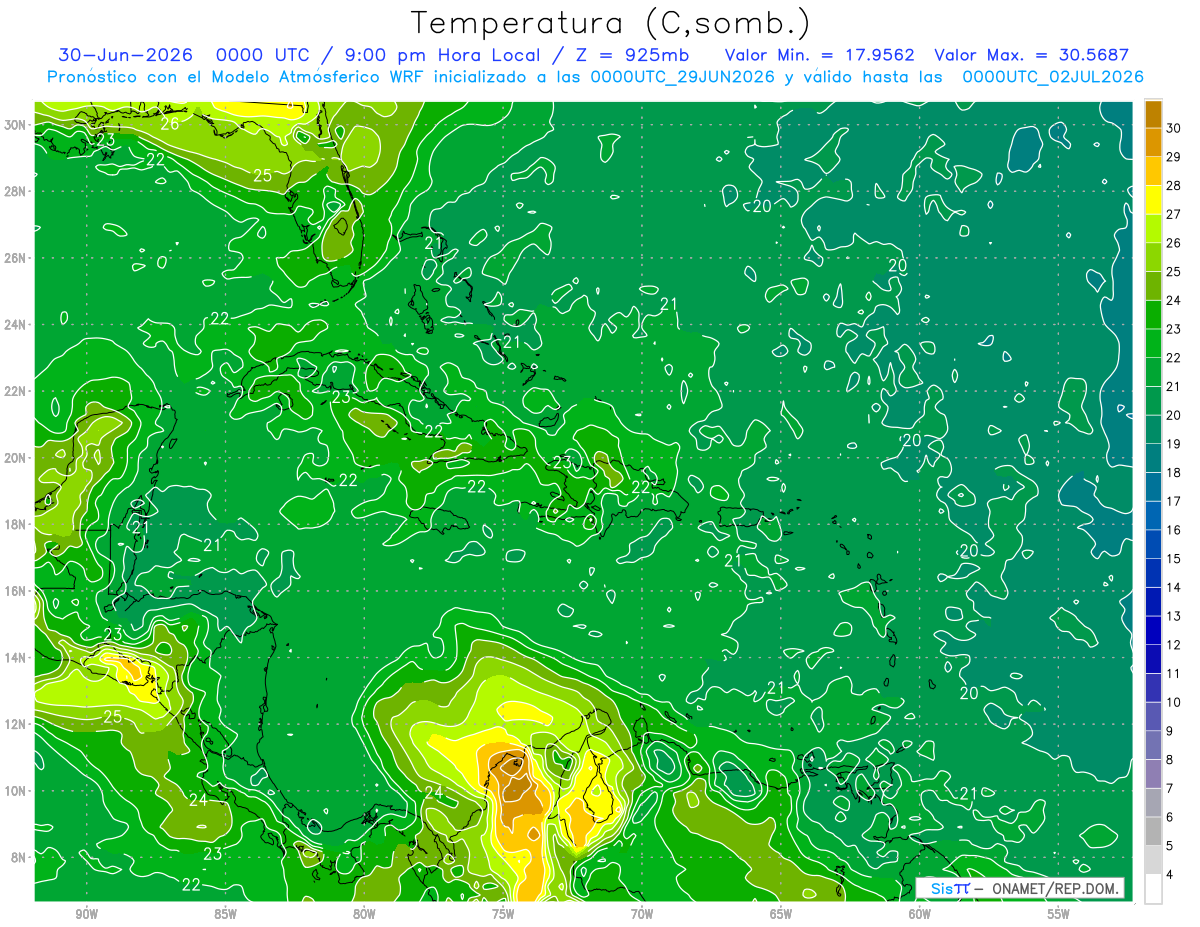Click legend value "29" on the color bar
1200x927 pixels.
point(1174,157)
